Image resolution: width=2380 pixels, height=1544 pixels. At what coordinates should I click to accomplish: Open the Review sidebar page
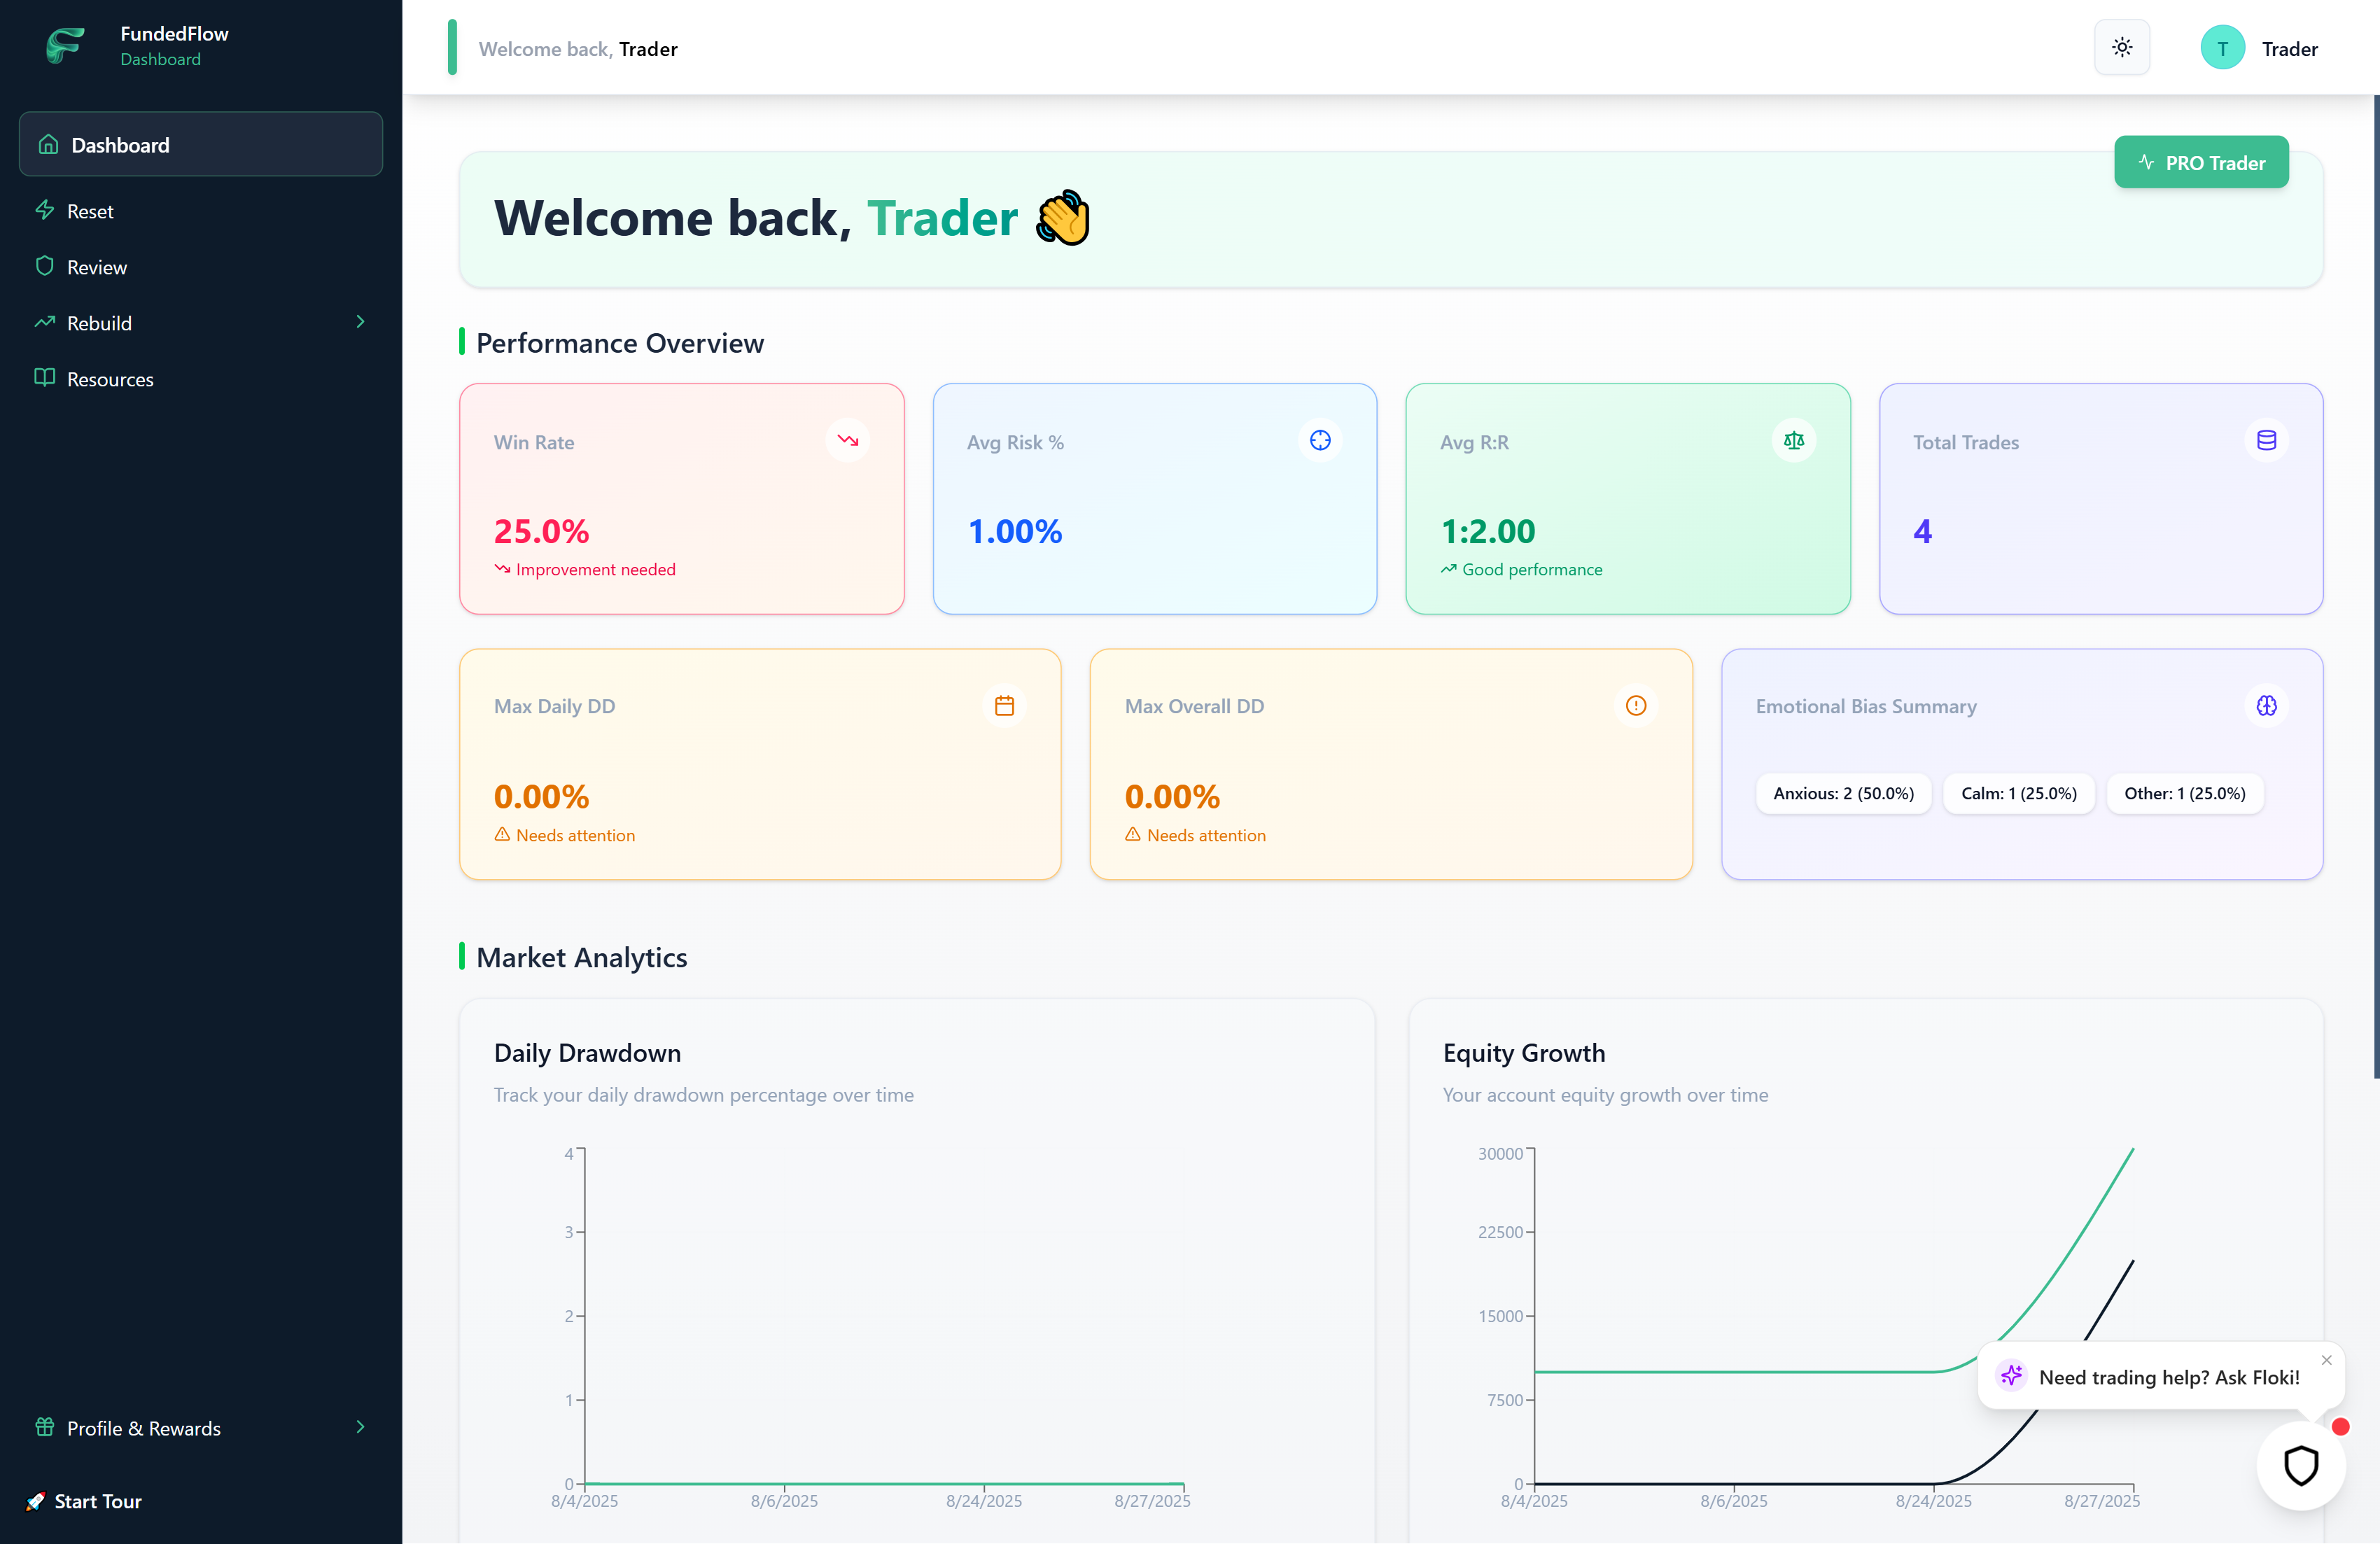96,267
